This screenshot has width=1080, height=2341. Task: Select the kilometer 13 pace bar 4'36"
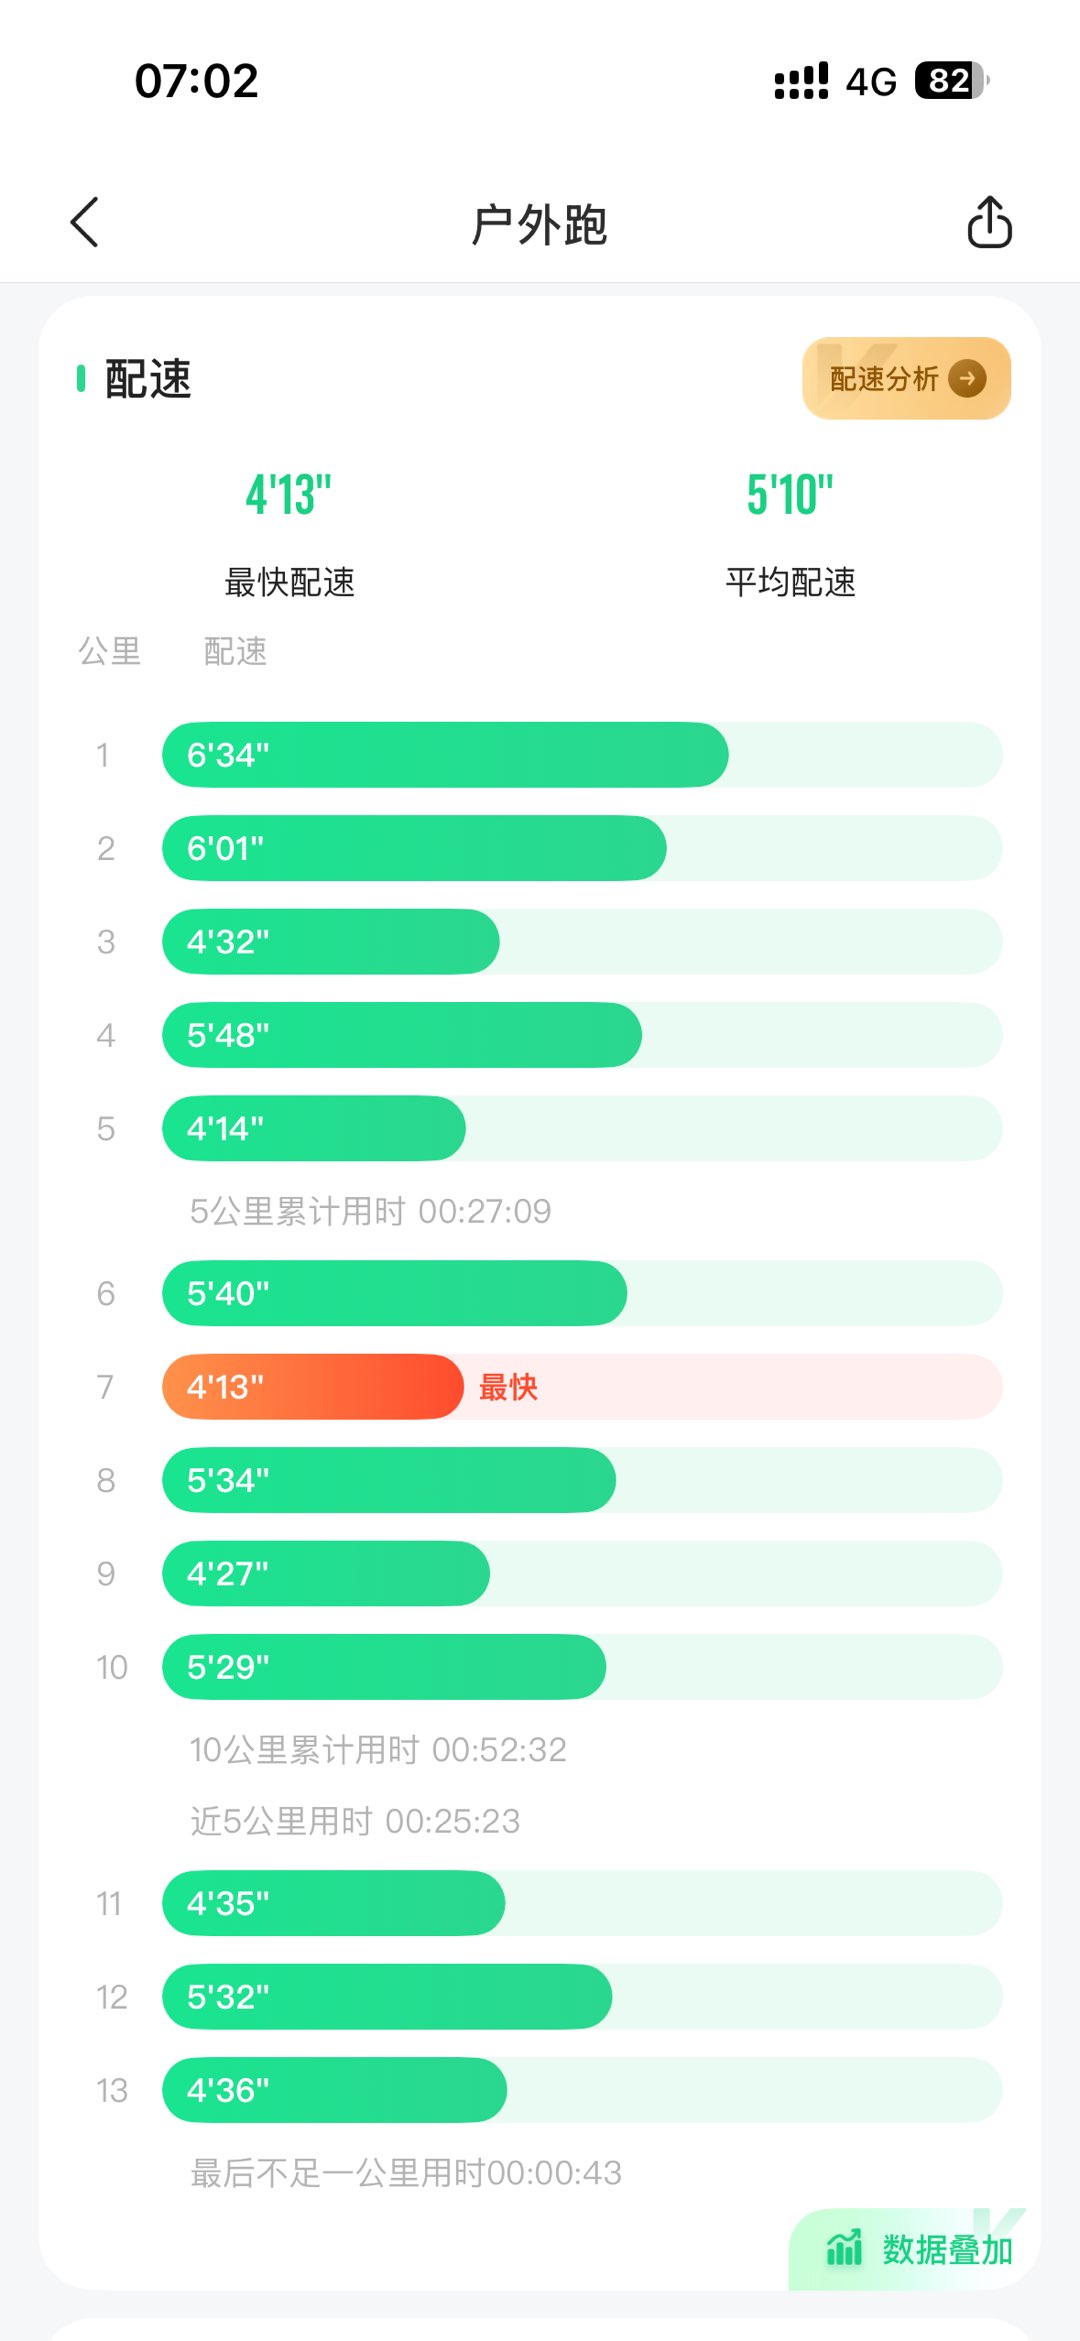tap(334, 2090)
